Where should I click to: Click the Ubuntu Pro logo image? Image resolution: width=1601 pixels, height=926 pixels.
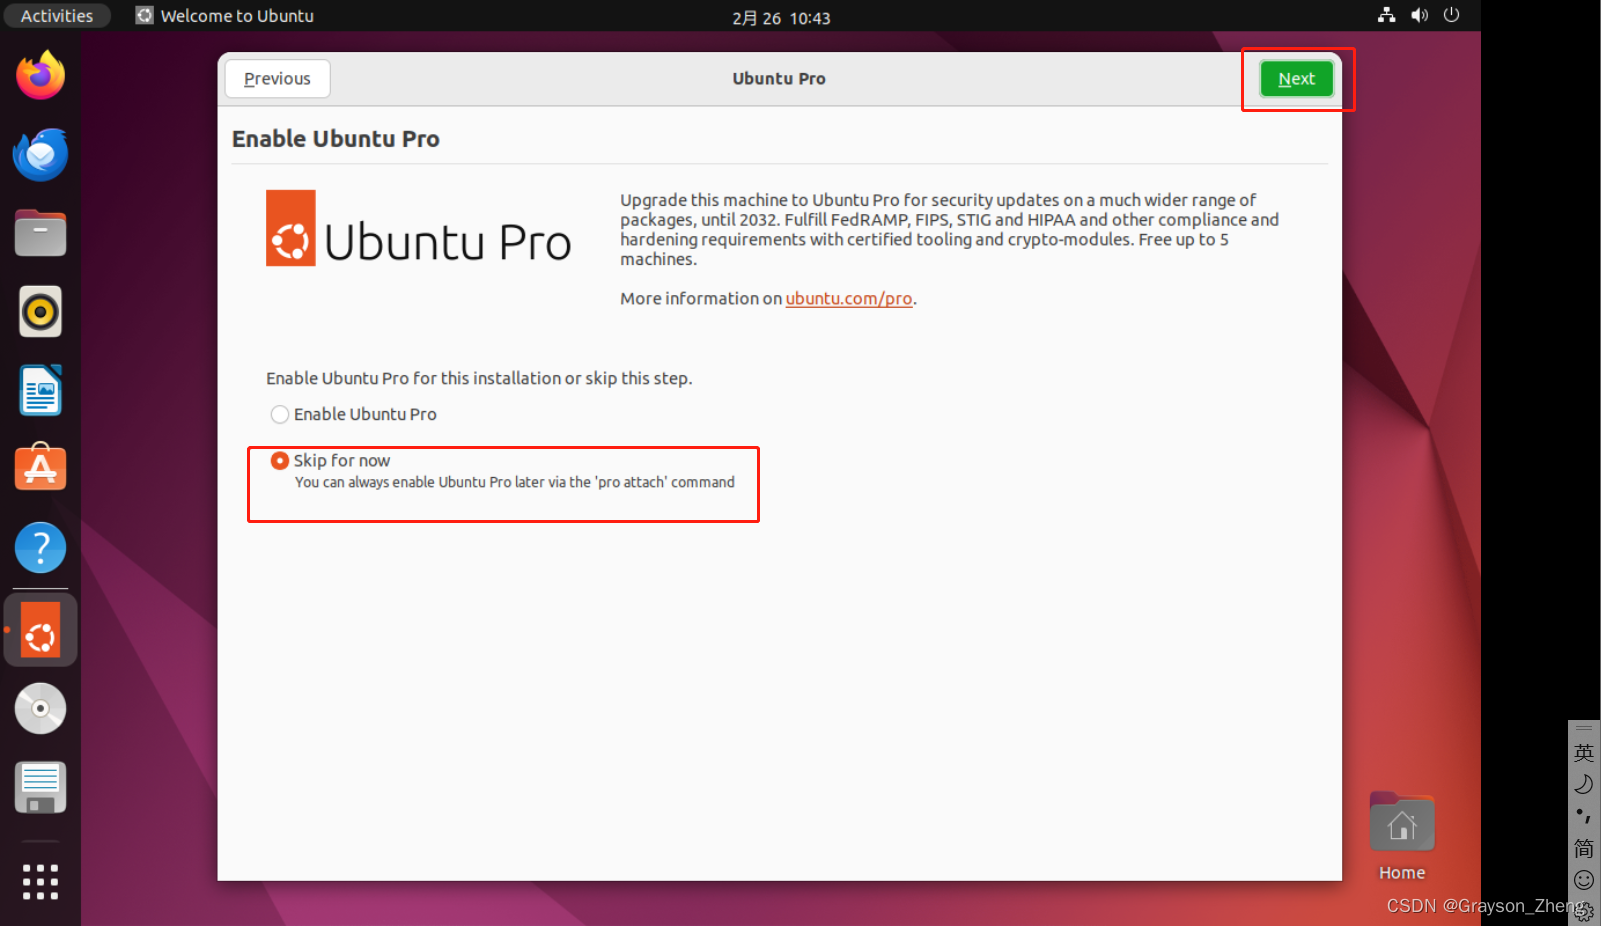point(418,229)
